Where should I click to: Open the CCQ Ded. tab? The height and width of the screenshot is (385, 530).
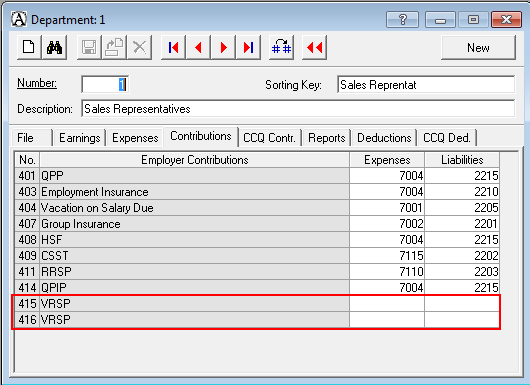point(447,138)
